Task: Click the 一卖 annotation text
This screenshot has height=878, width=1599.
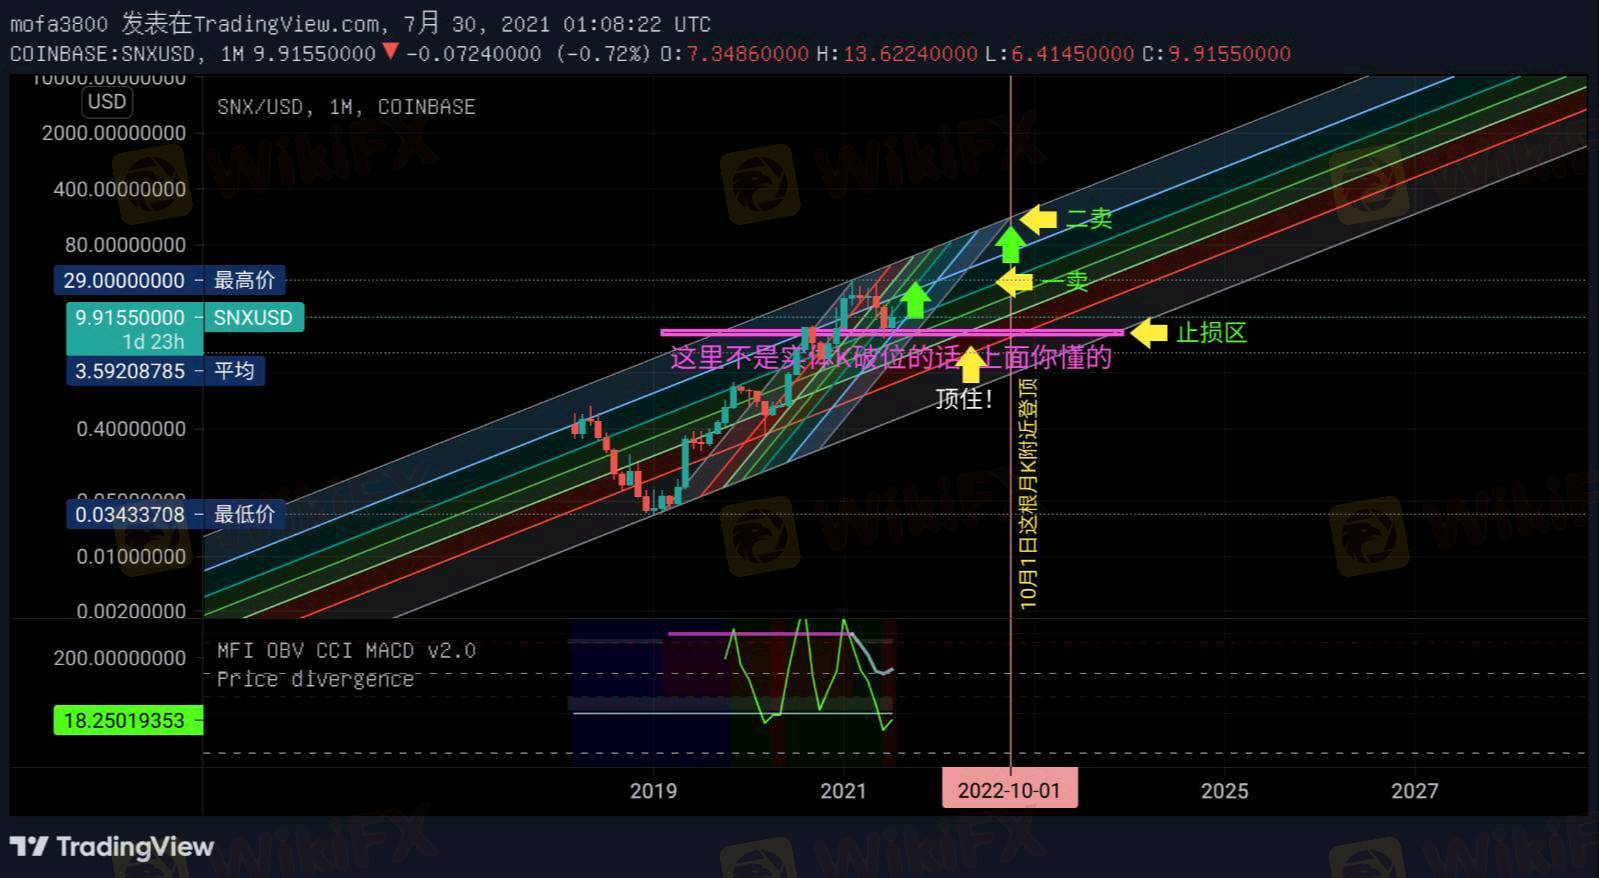Action: (x=1066, y=280)
